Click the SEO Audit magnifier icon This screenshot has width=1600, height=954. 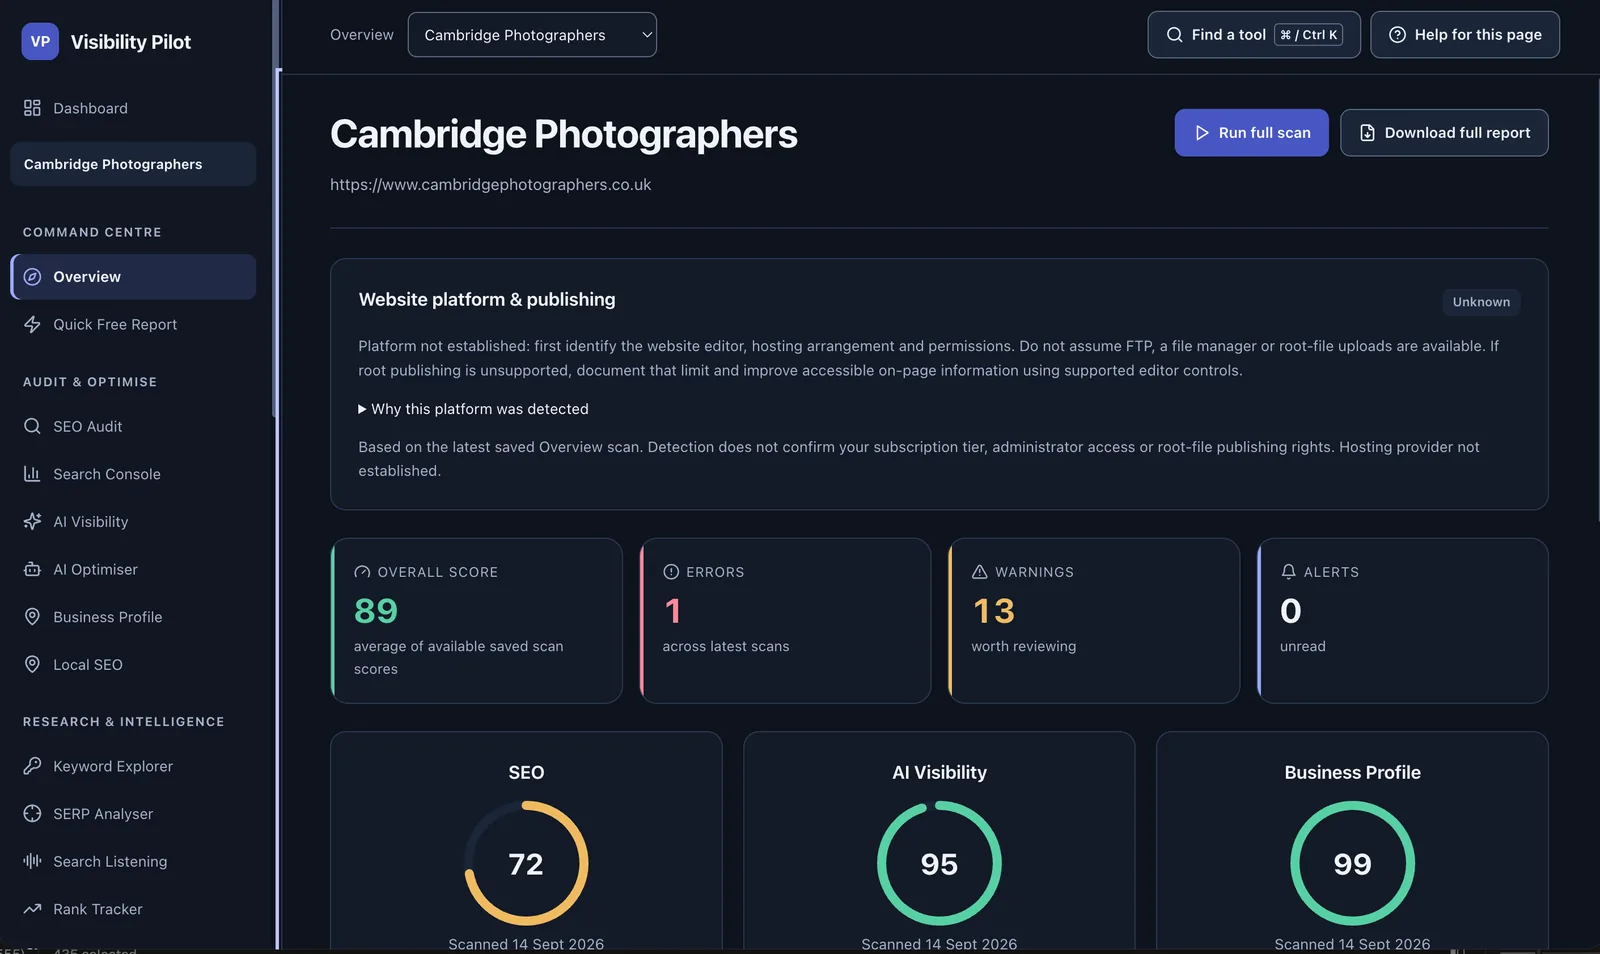click(x=32, y=427)
